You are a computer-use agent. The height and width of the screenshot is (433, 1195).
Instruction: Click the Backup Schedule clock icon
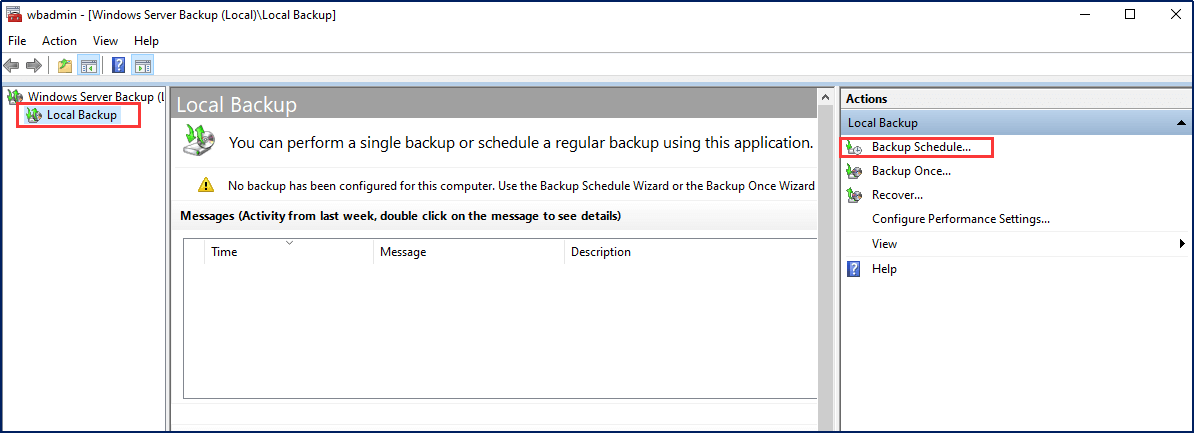(x=854, y=148)
